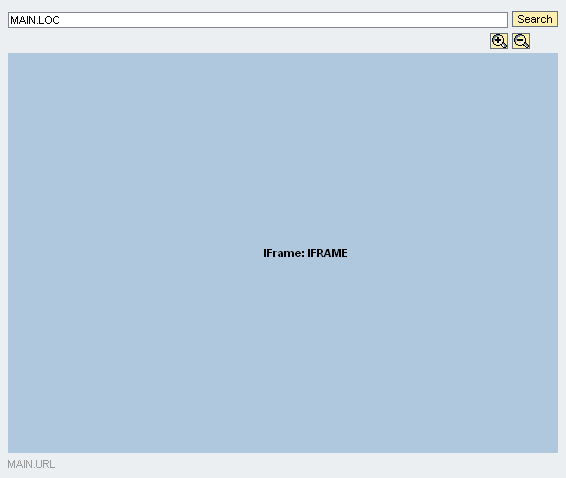
Task: Select the IFrame placeholder panel
Action: 283,253
